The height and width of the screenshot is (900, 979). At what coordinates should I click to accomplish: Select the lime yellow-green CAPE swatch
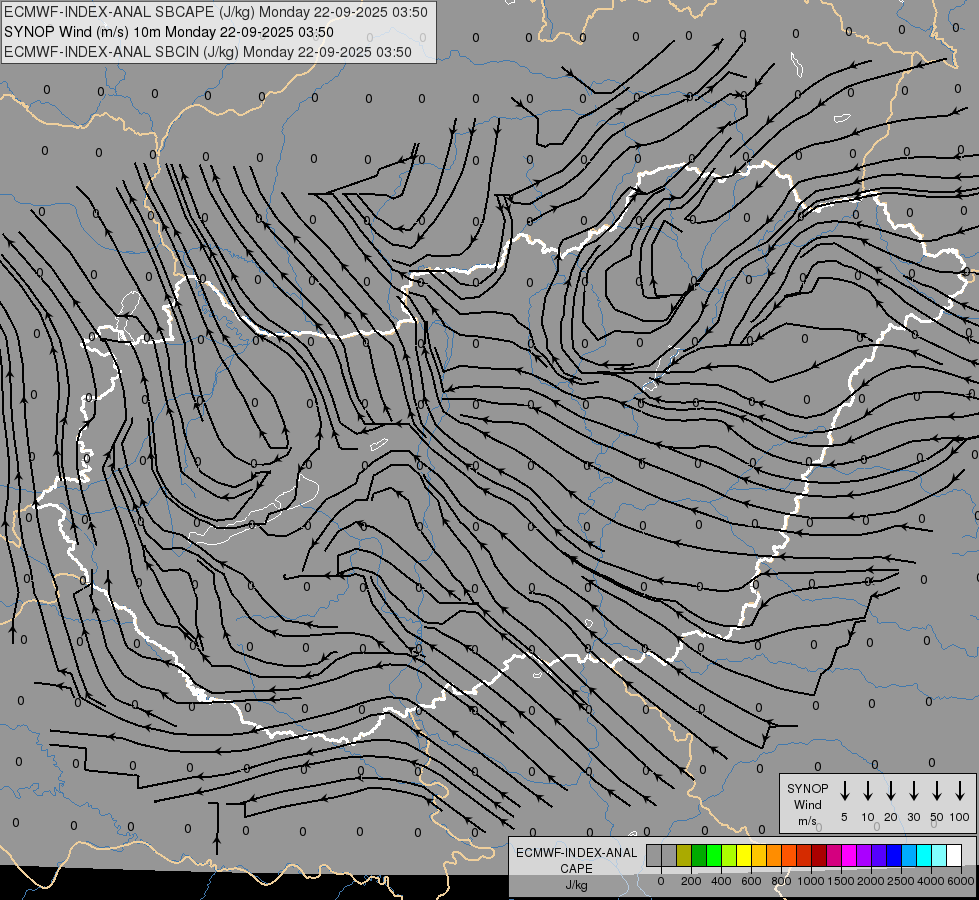point(729,855)
